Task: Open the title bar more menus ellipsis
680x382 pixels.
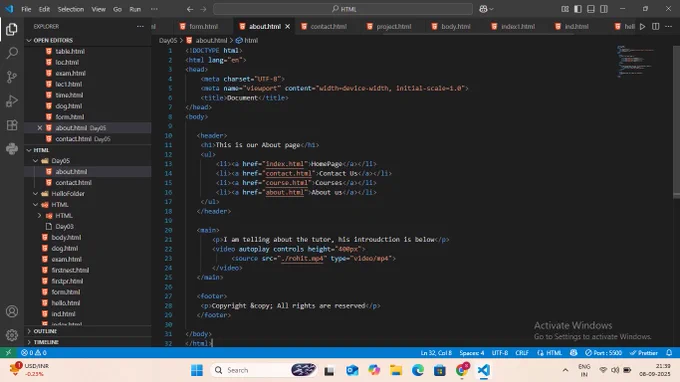Action: (x=154, y=9)
